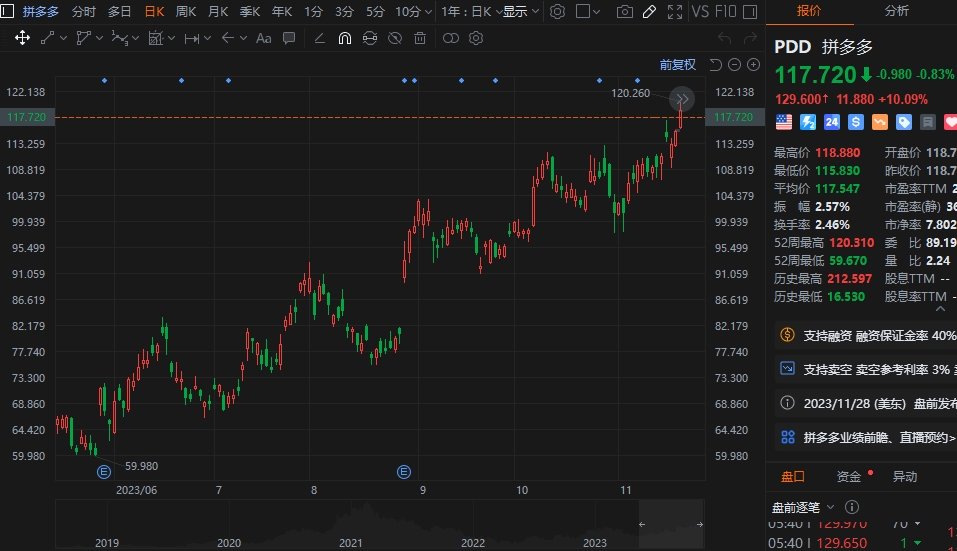This screenshot has height=551, width=957.
Task: Click the 前复权 adjustment button
Action: [x=677, y=65]
